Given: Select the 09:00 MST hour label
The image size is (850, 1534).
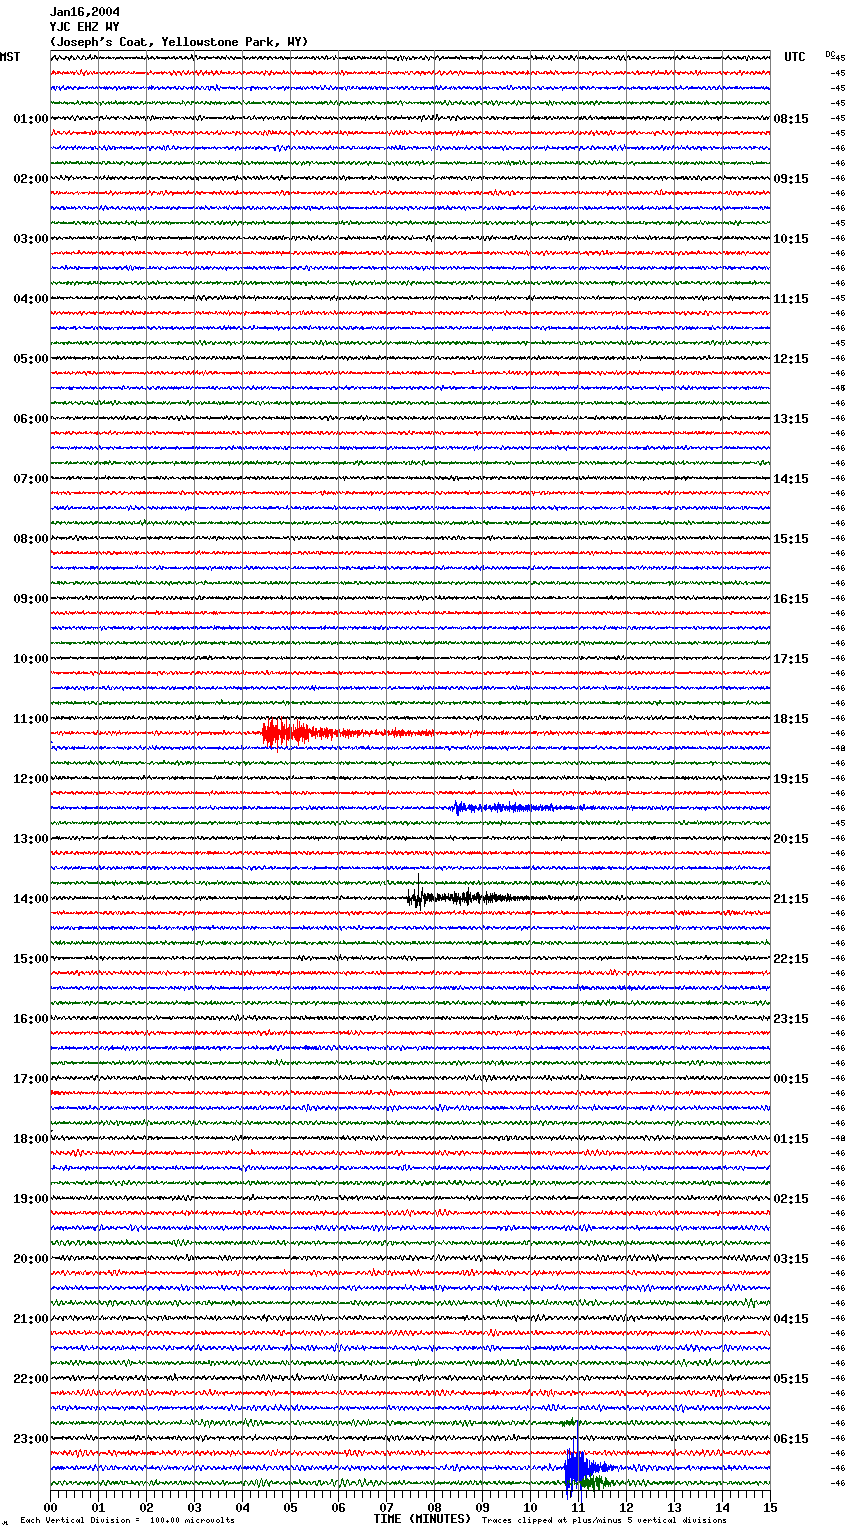Looking at the screenshot, I should [x=31, y=599].
